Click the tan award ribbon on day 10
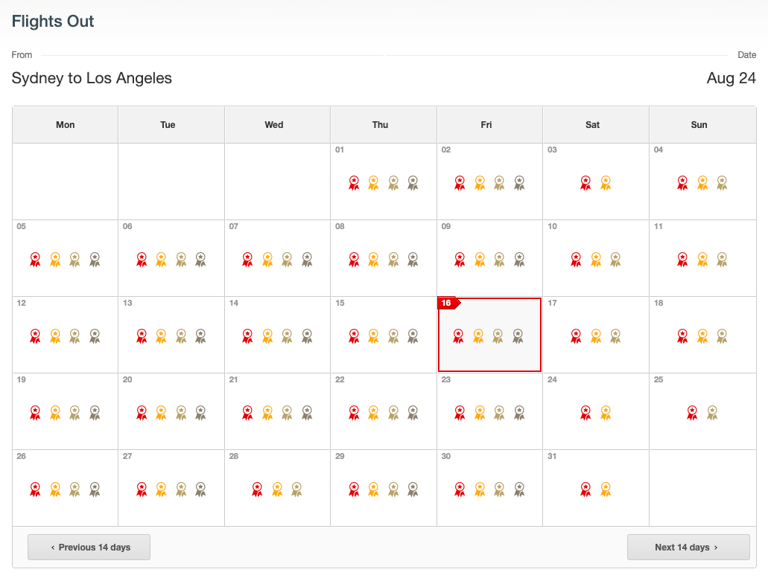 [x=615, y=259]
